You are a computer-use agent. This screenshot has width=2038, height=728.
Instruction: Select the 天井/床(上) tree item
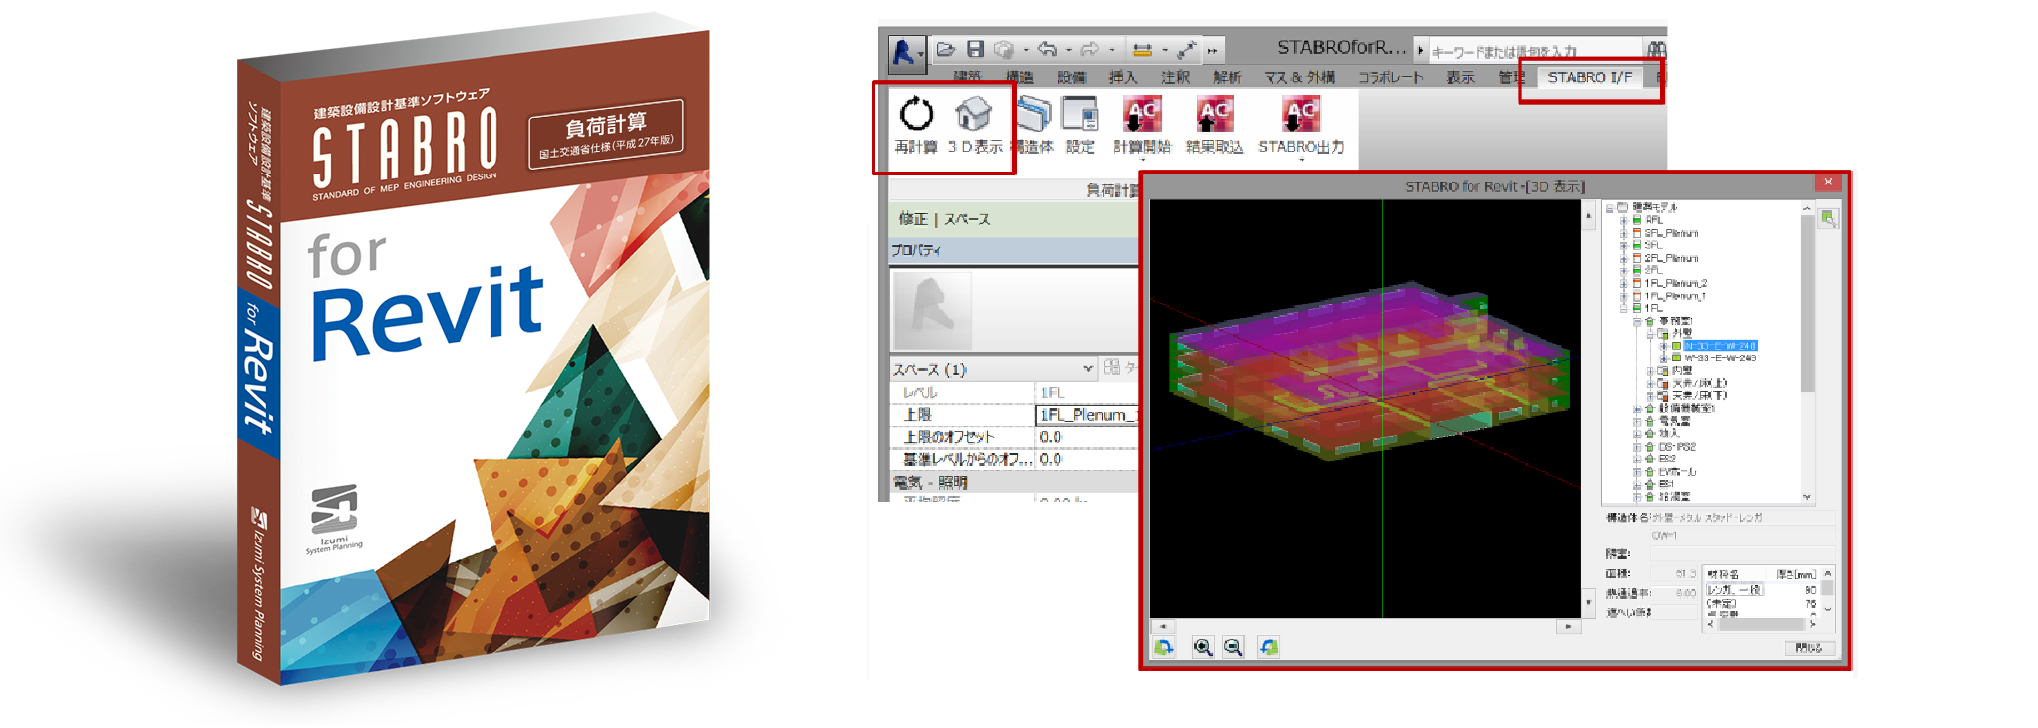1699,383
